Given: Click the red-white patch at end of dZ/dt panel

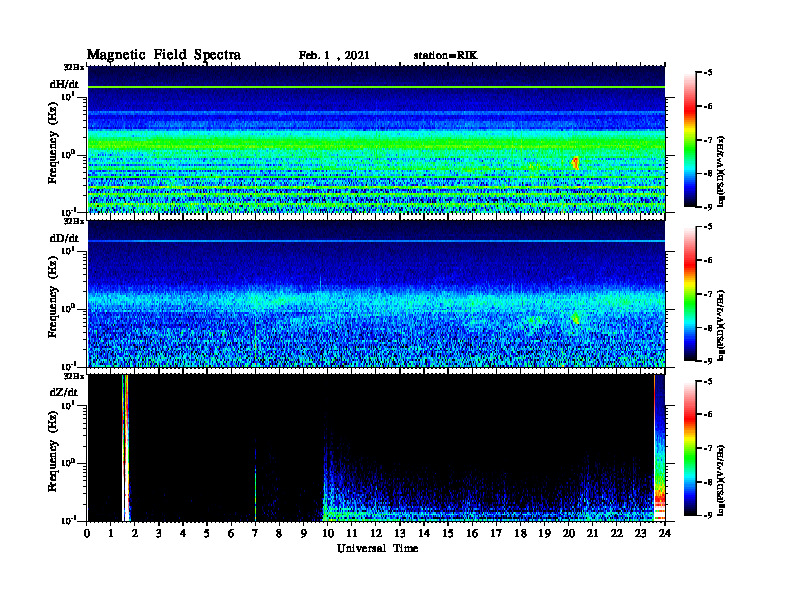Looking at the screenshot, I should click(x=660, y=502).
